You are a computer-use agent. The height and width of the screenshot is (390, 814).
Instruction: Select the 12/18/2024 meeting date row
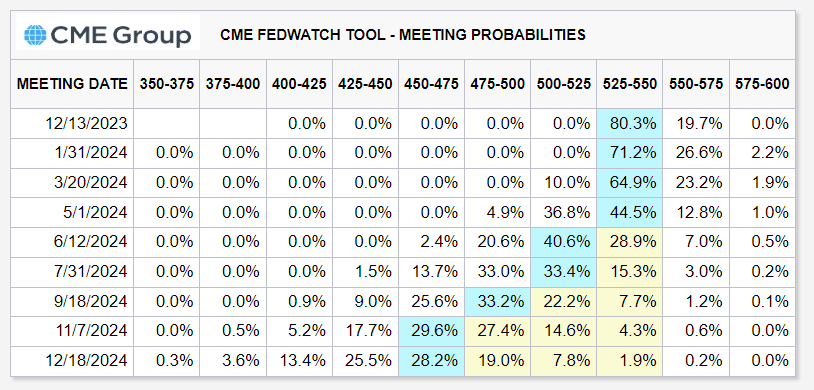tap(403, 361)
